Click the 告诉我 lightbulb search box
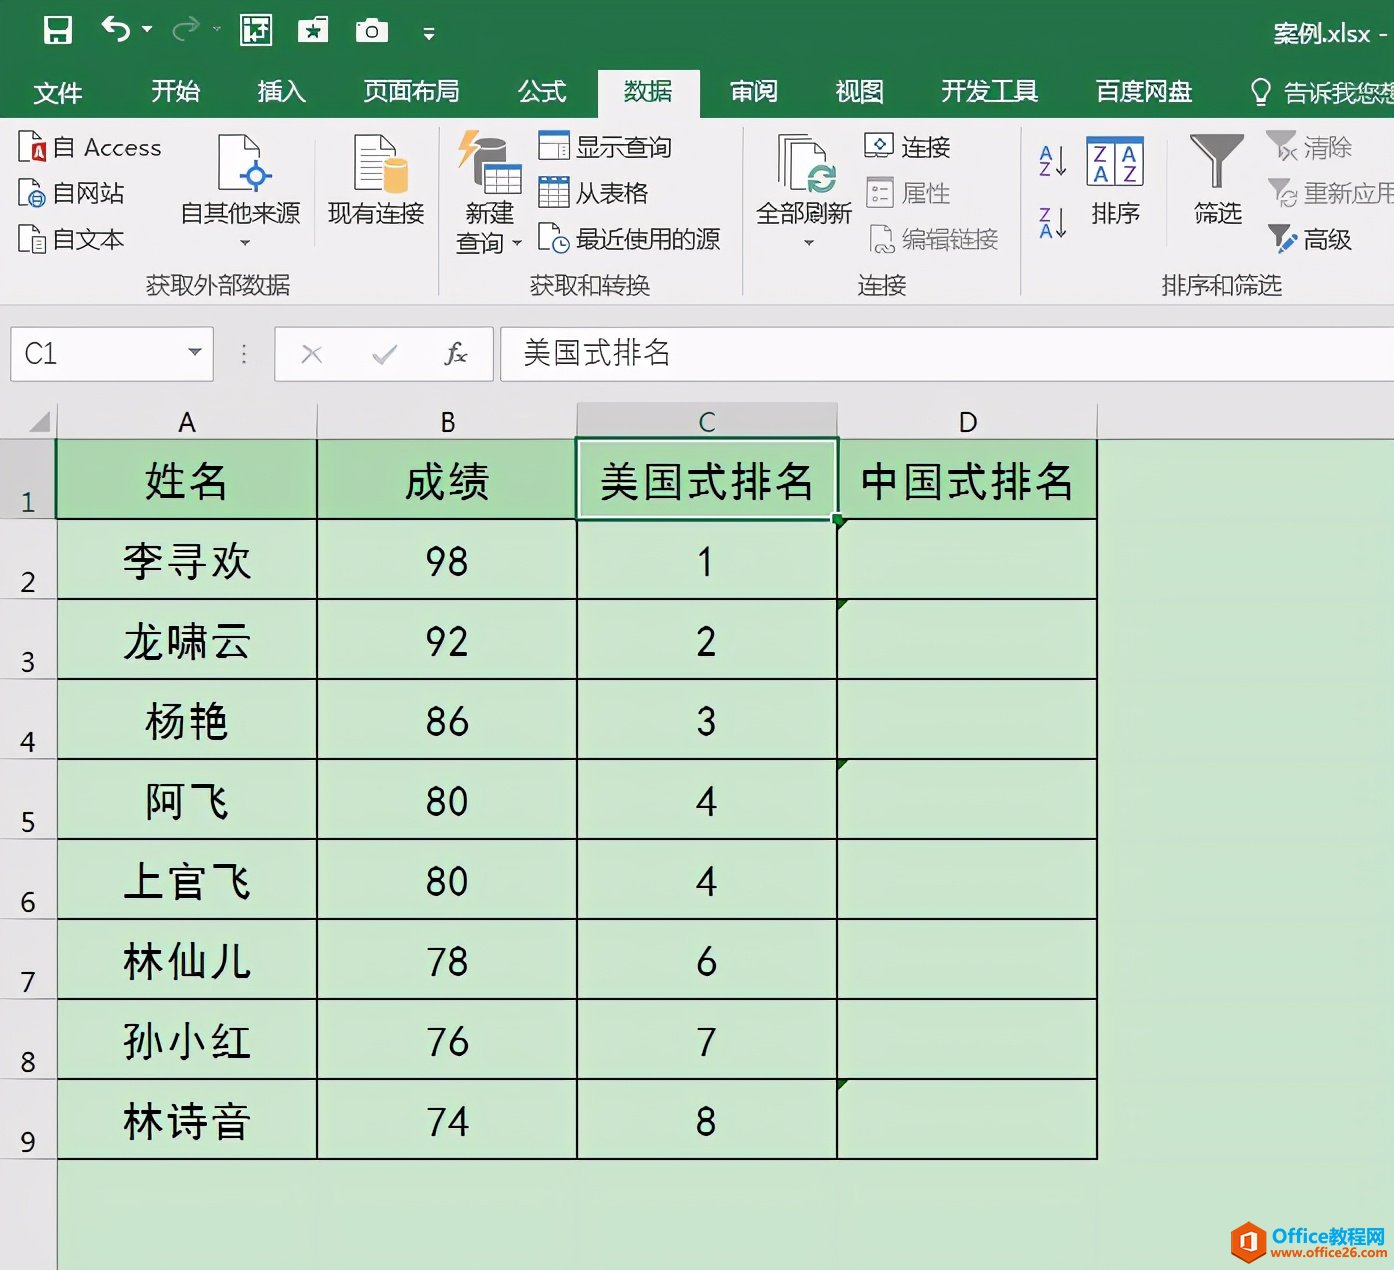Viewport: 1394px width, 1270px height. 1321,93
